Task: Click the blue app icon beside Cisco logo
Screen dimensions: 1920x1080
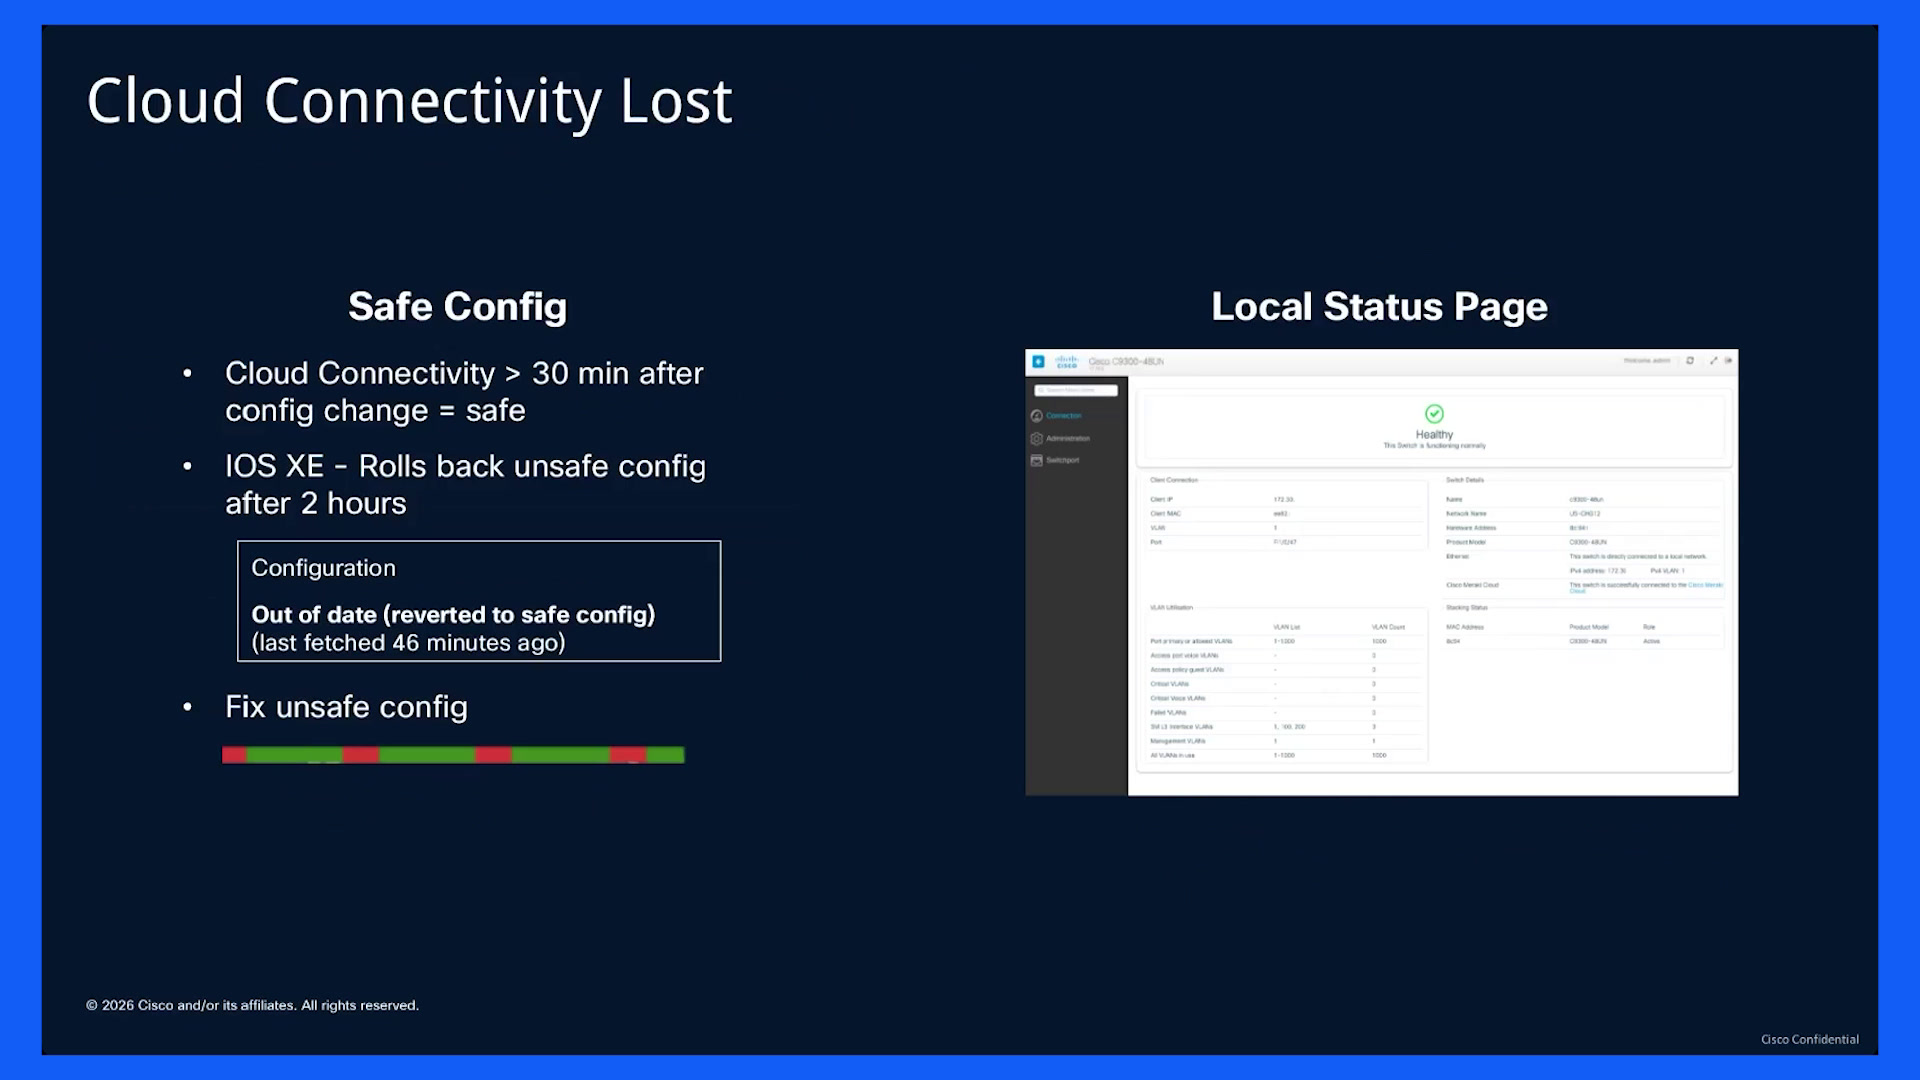Action: point(1038,361)
